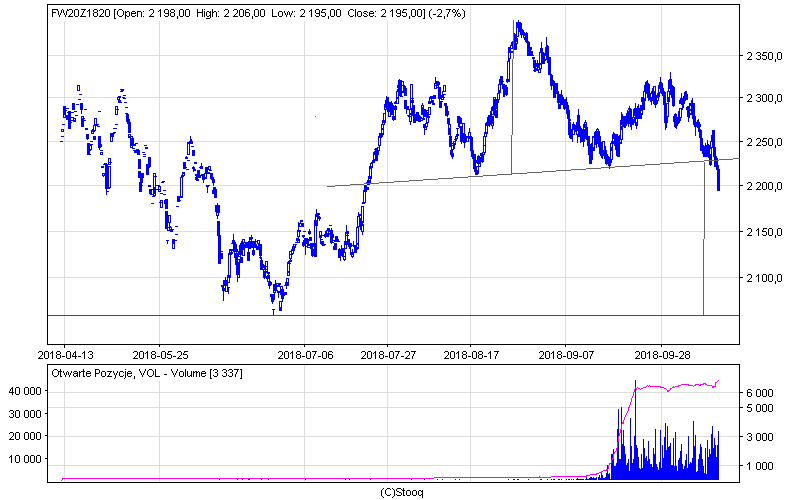Click the 2 100,0 price axis label
Viewport: 800px width, 500px height.
point(764,278)
